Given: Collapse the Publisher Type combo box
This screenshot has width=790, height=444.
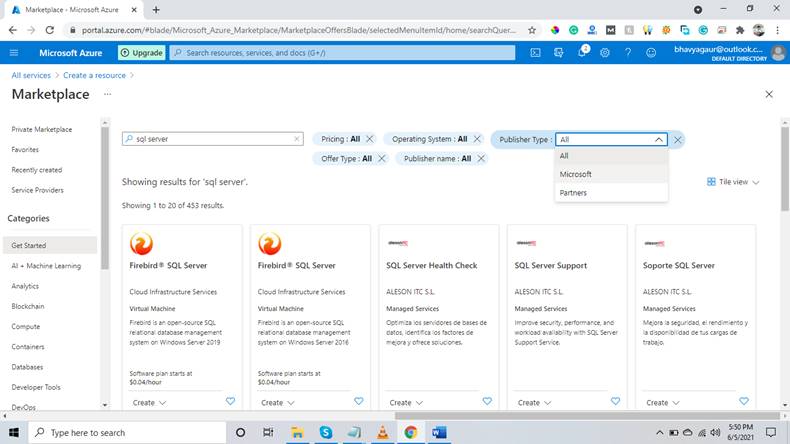Looking at the screenshot, I should pyautogui.click(x=659, y=140).
